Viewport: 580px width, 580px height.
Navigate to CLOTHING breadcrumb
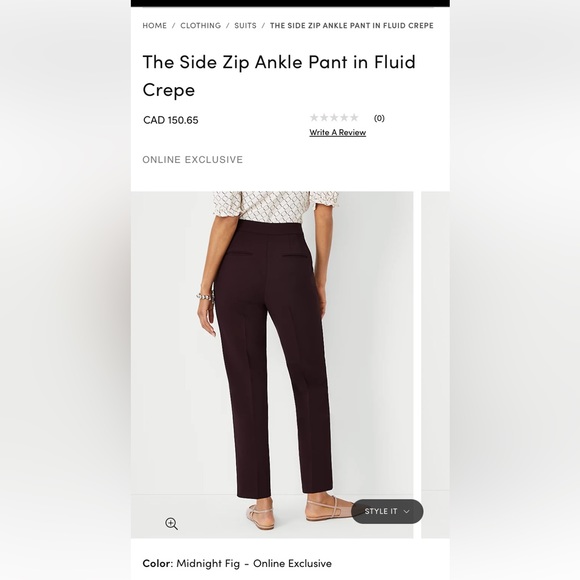point(200,26)
